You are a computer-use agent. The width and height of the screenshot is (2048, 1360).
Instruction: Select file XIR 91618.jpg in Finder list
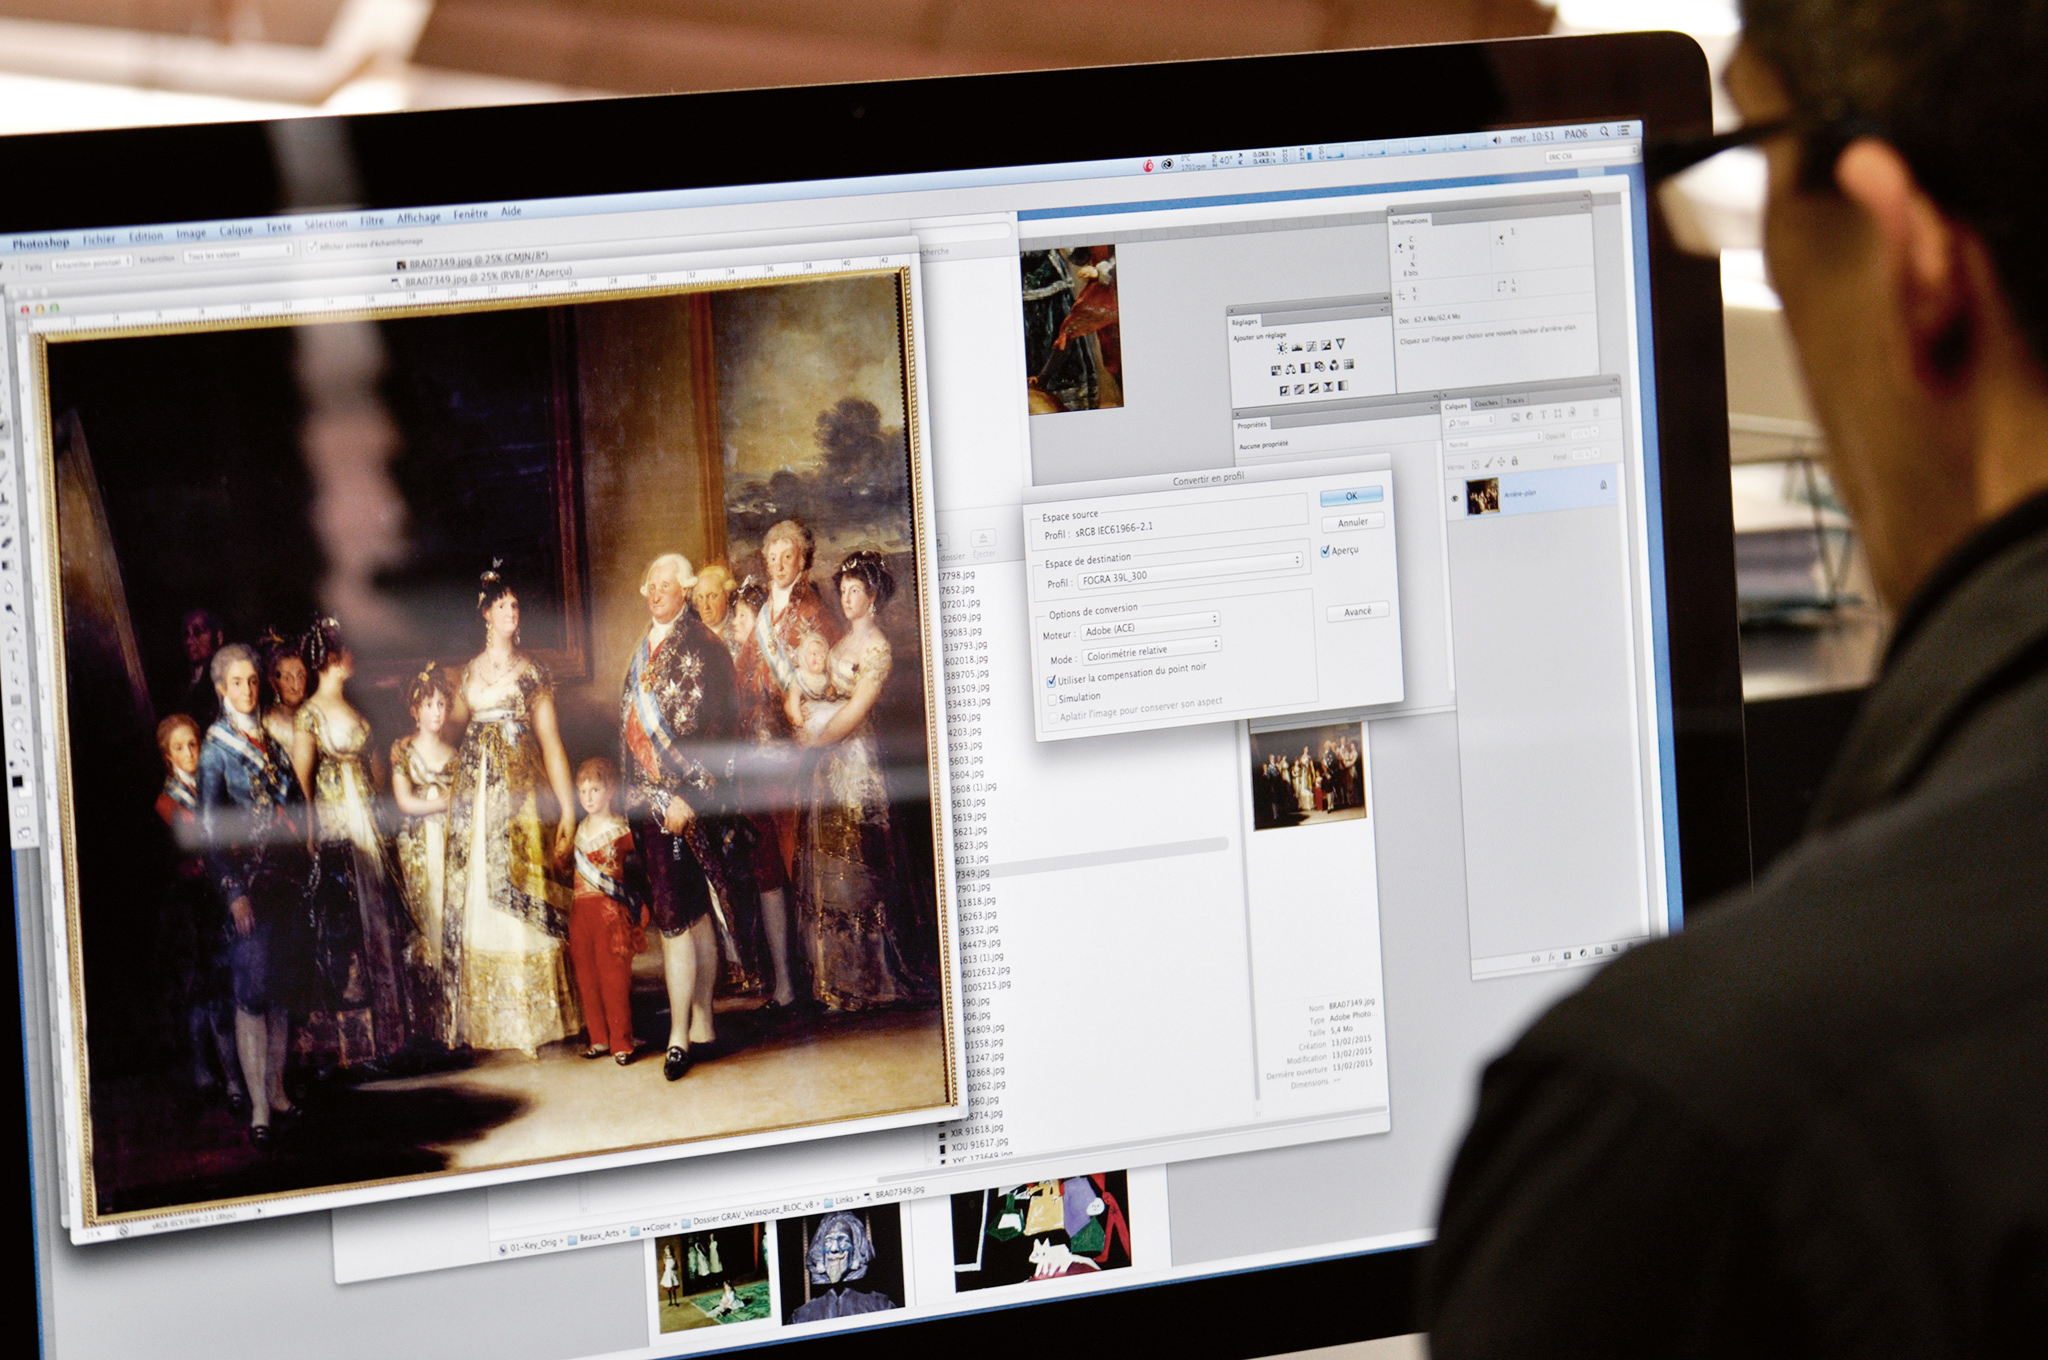pos(977,1131)
